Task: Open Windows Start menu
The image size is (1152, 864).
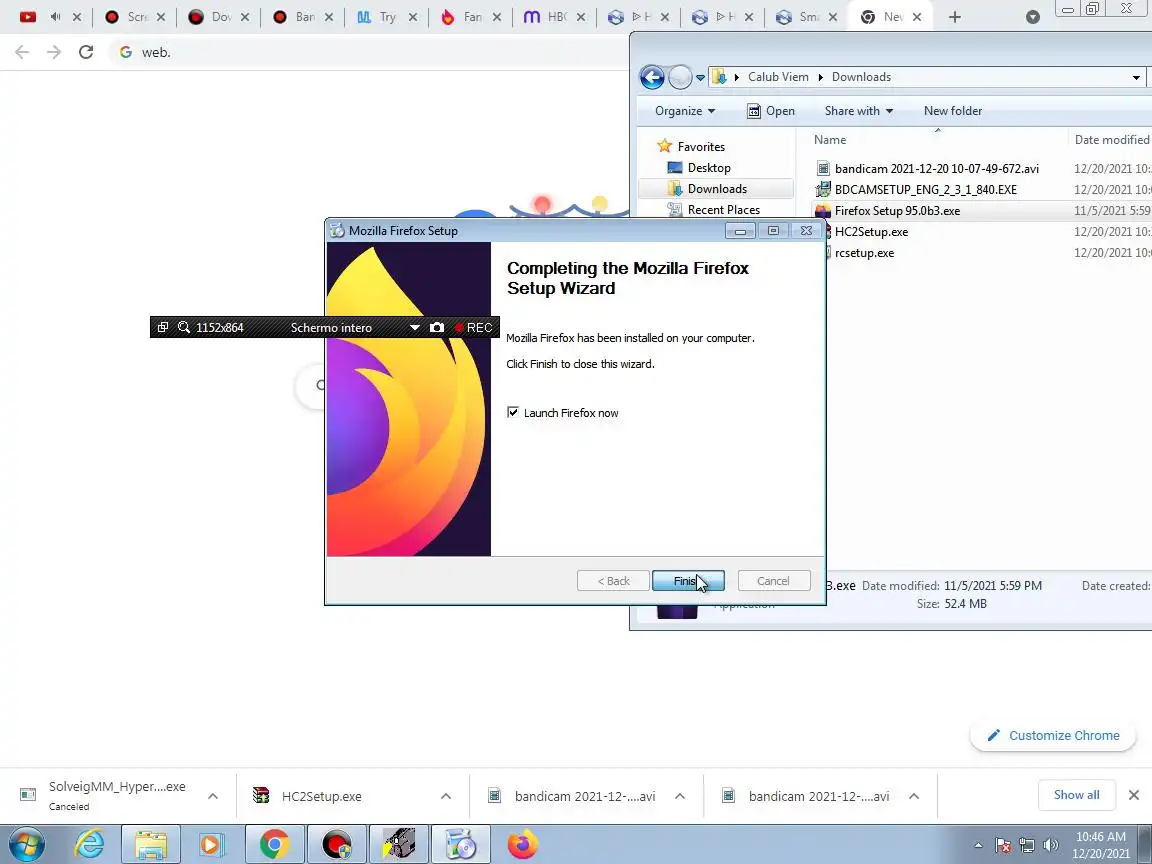Action: (x=26, y=845)
